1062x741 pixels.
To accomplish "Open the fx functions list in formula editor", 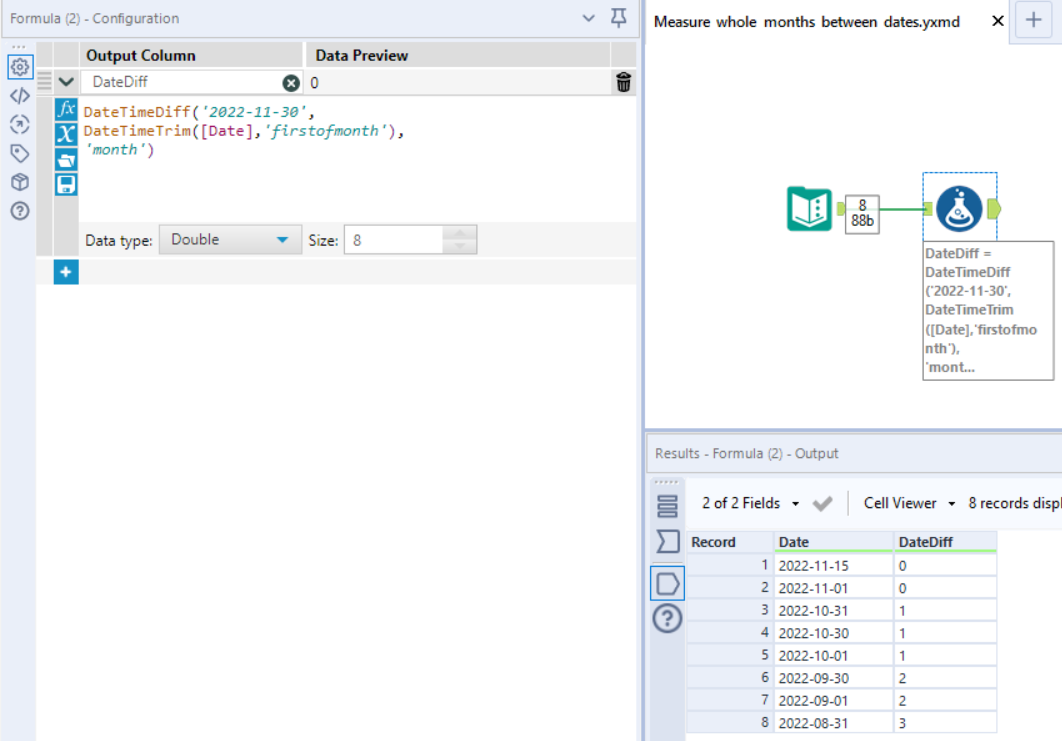I will [66, 110].
